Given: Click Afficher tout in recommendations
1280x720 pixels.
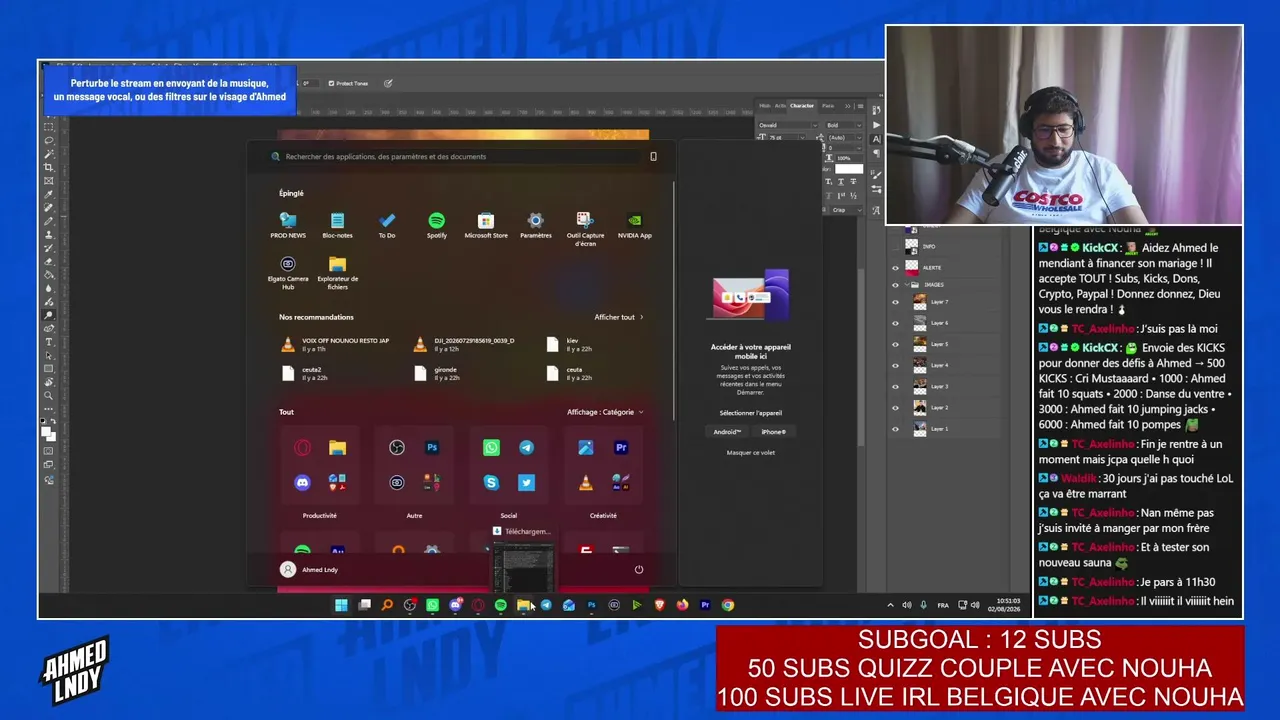Looking at the screenshot, I should [x=618, y=317].
